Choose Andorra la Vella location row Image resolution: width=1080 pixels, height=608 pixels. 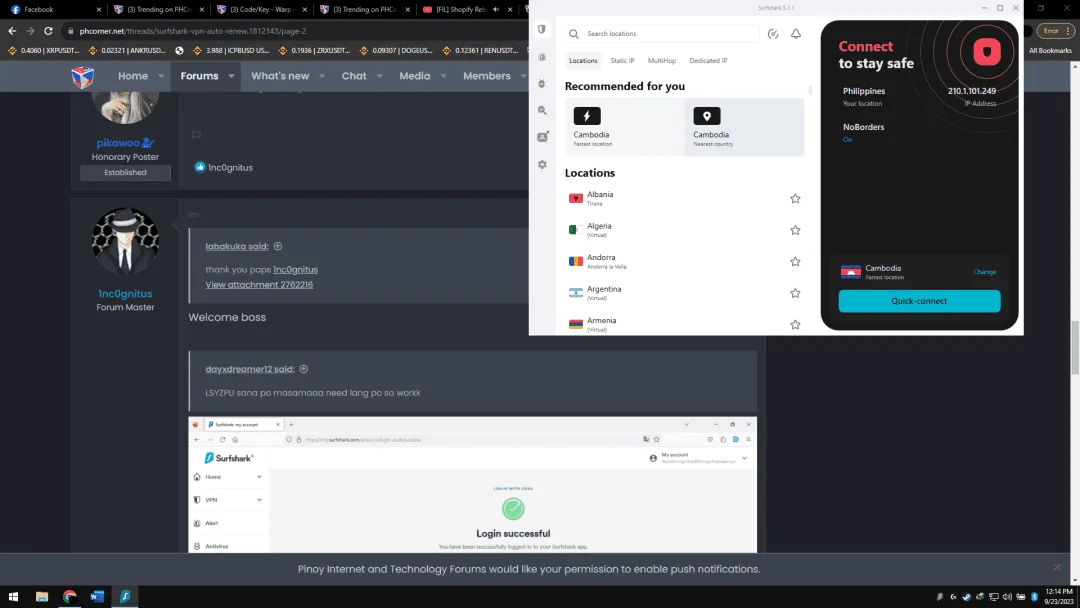[685, 262]
